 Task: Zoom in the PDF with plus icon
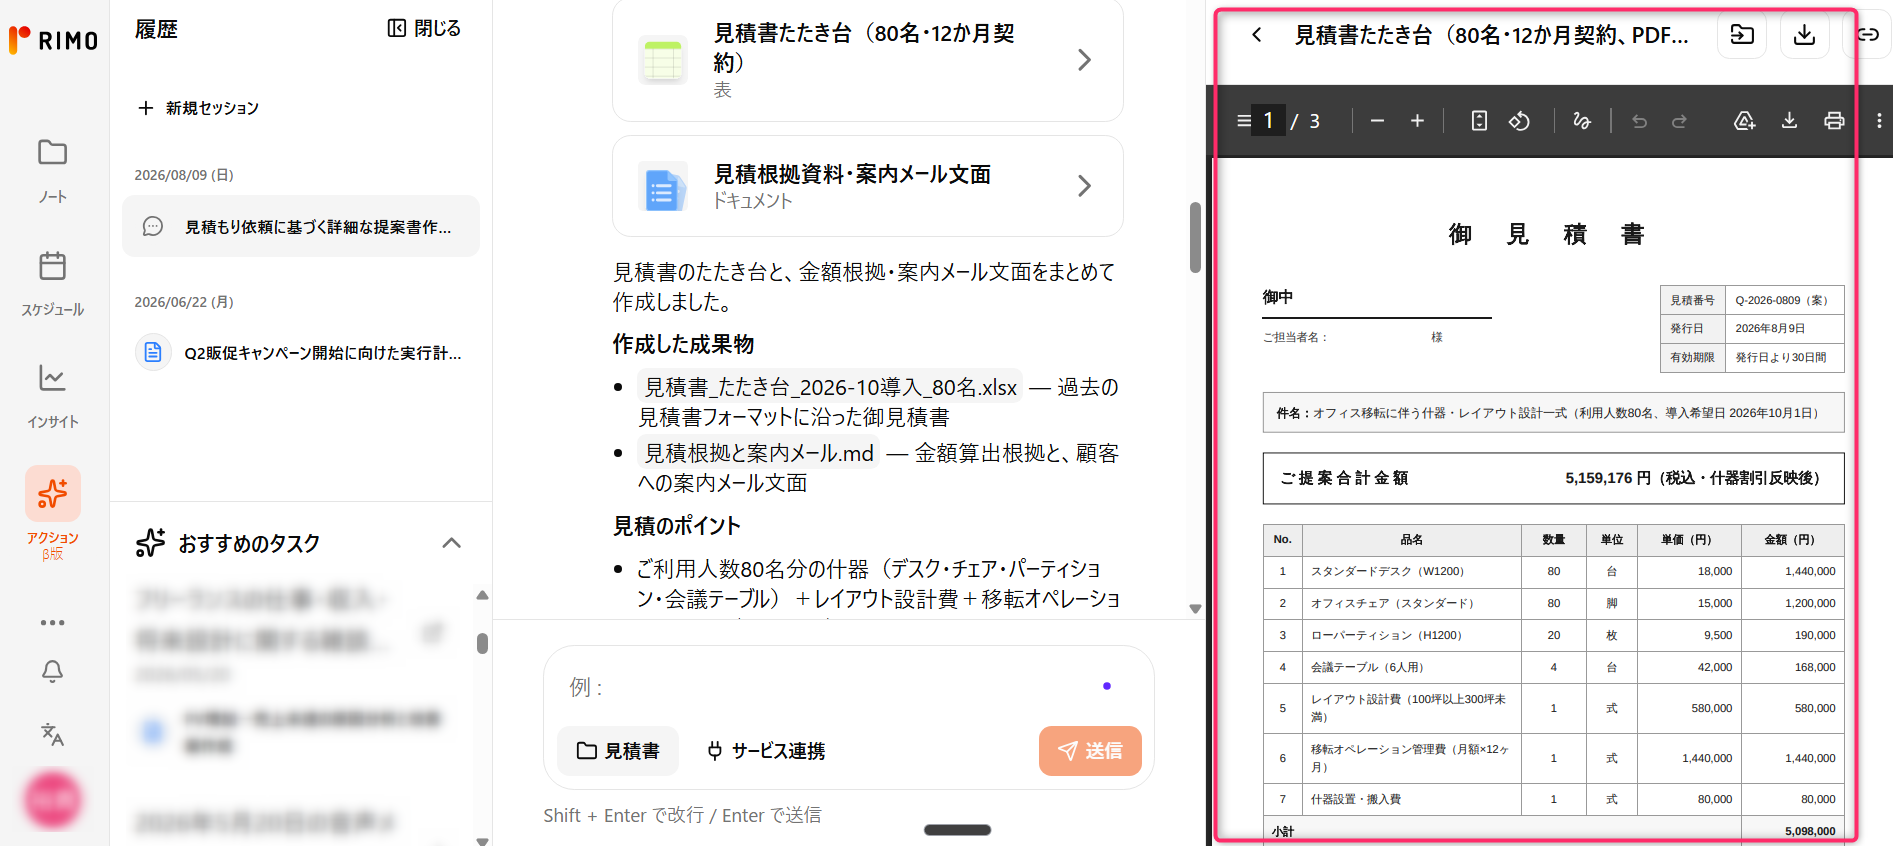pyautogui.click(x=1417, y=121)
